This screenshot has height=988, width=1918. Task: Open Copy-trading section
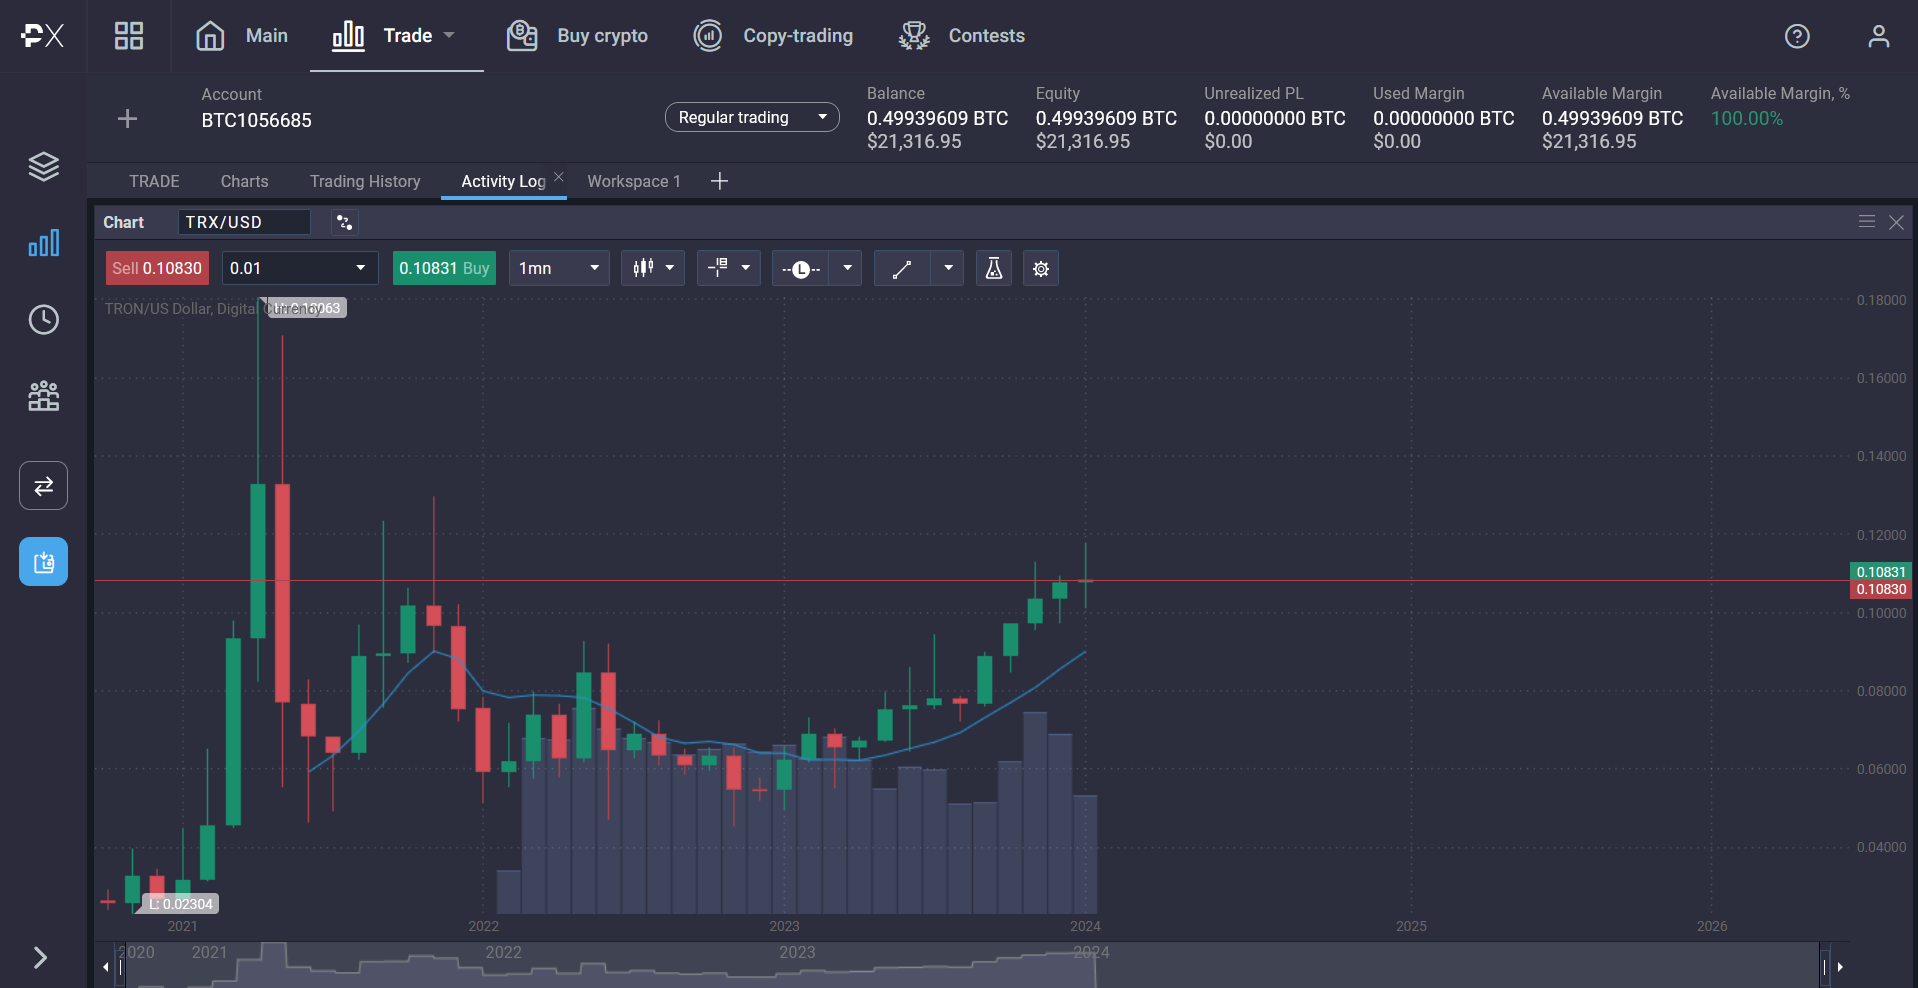click(x=773, y=36)
